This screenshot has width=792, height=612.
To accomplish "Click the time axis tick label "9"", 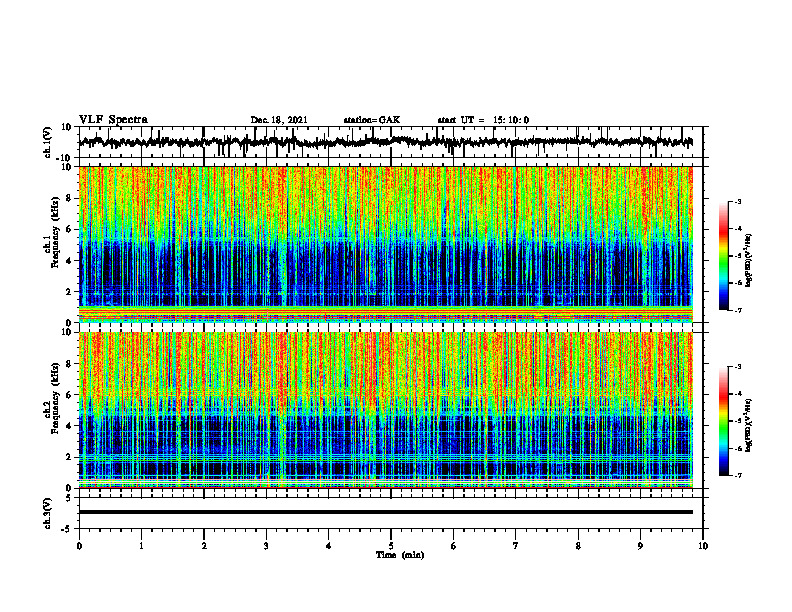I will (640, 546).
